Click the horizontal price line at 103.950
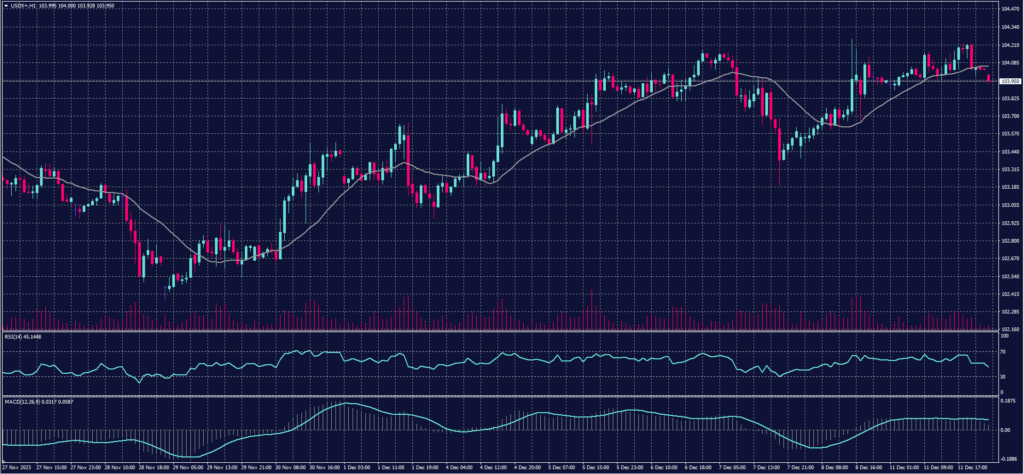 (x=500, y=80)
